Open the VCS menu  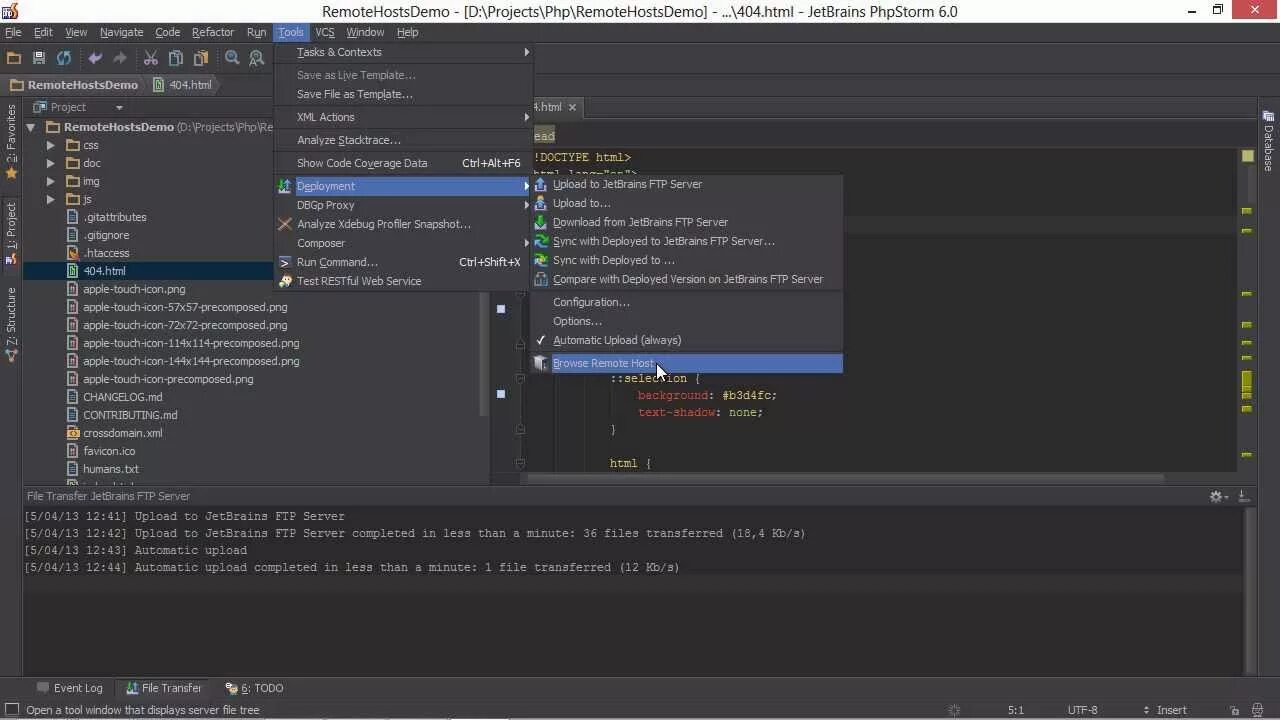pos(325,32)
